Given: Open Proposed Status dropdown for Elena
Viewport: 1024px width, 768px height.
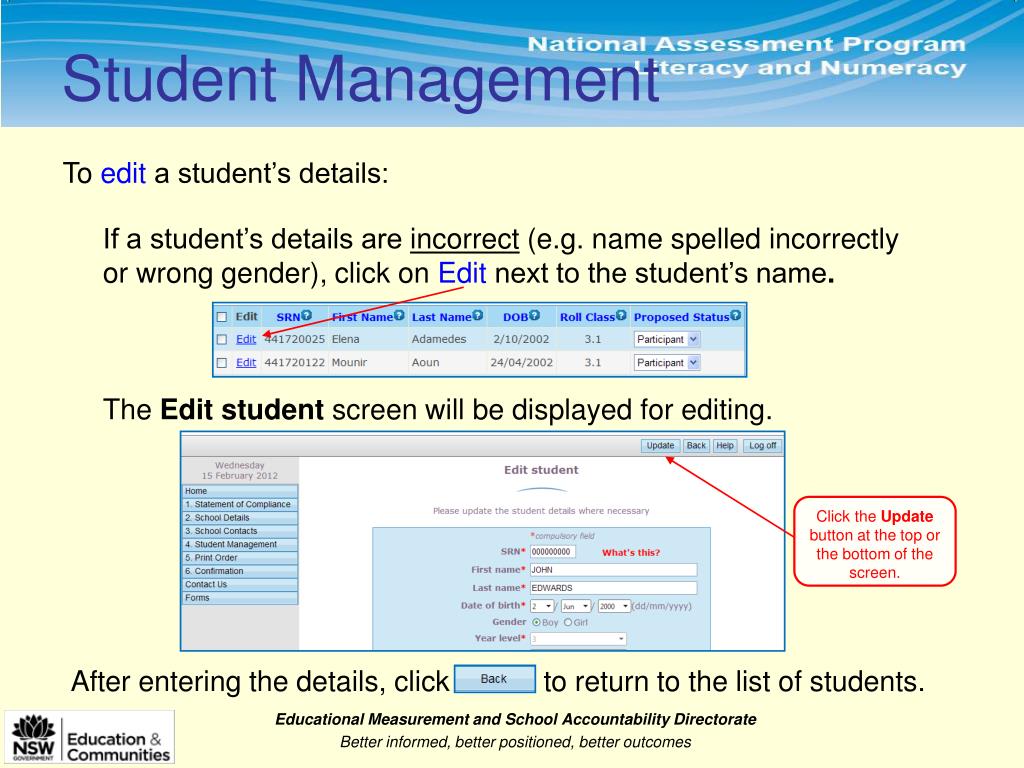Looking at the screenshot, I should point(667,340).
